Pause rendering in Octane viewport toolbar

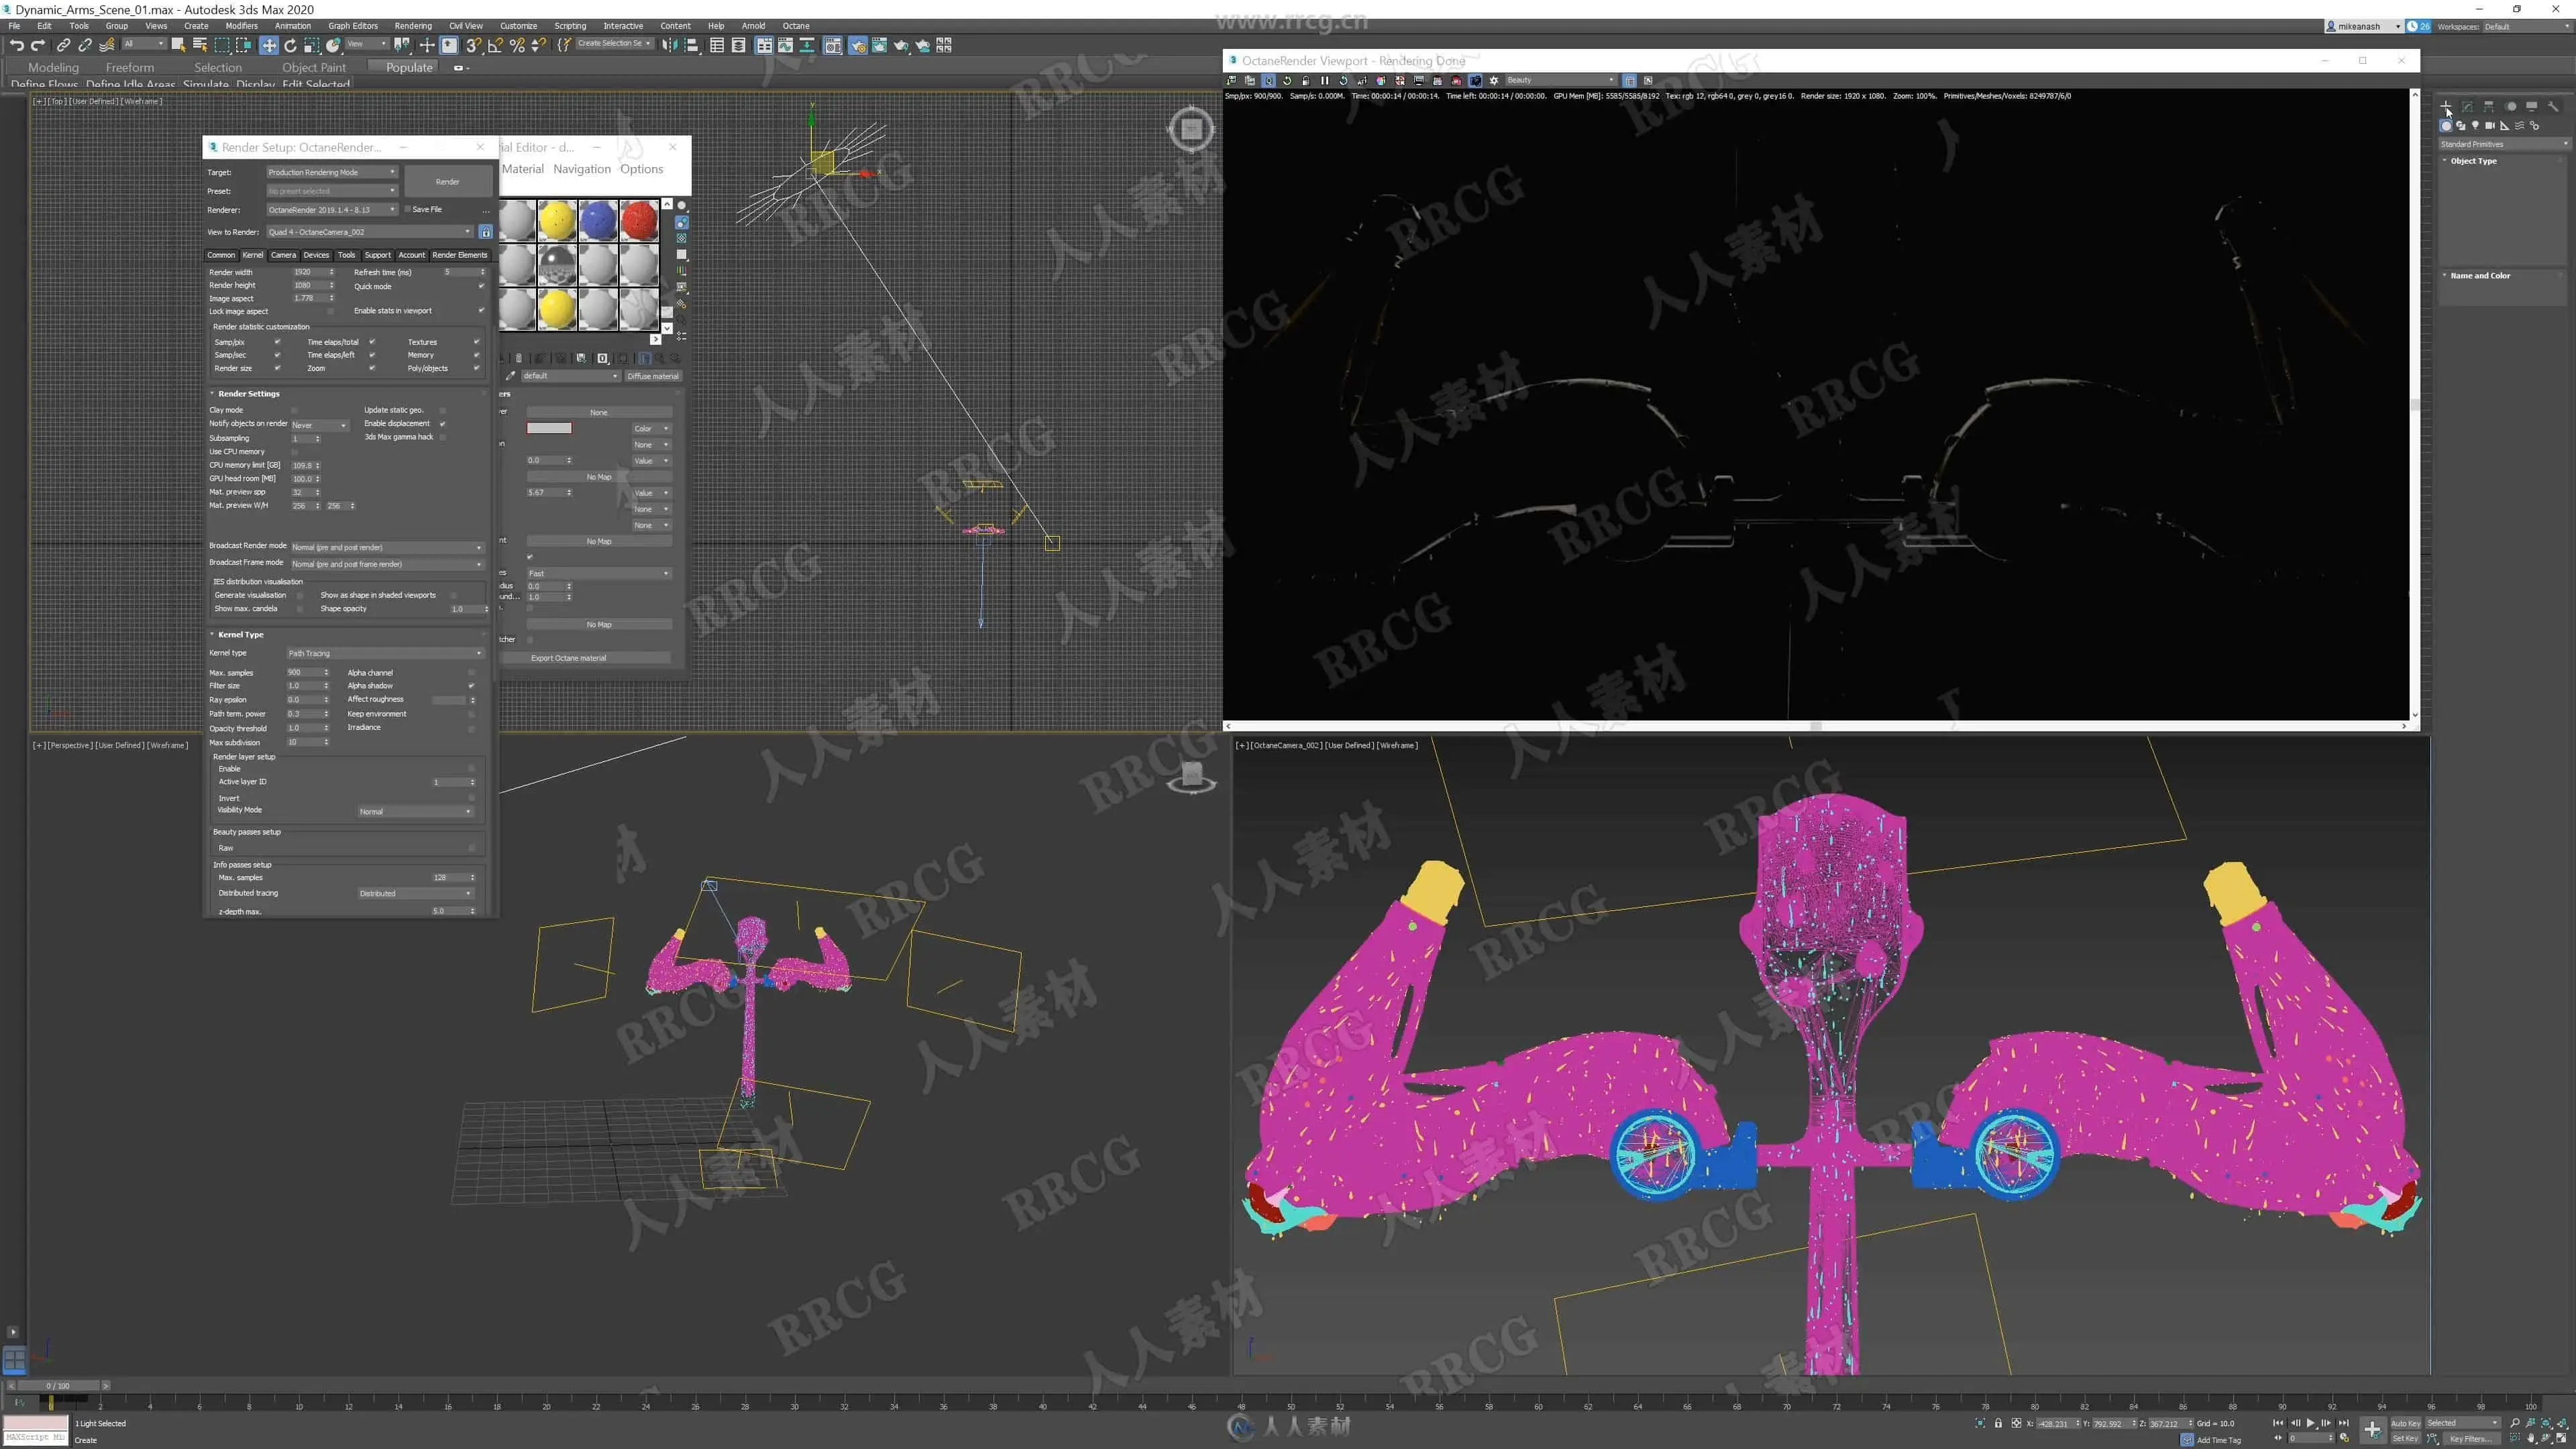[x=1325, y=80]
